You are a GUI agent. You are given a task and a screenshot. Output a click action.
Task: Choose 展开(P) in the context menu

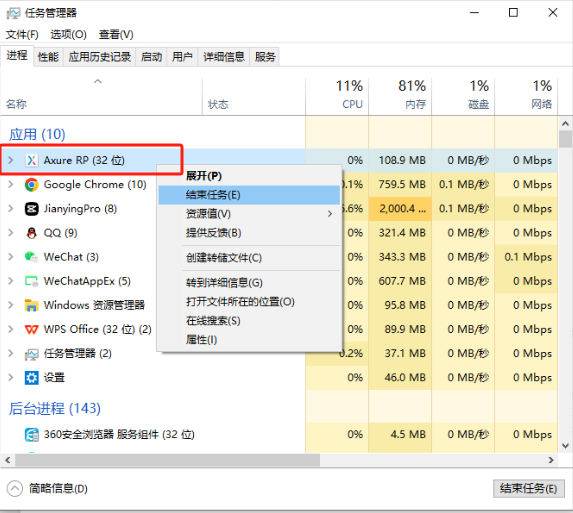coord(250,176)
